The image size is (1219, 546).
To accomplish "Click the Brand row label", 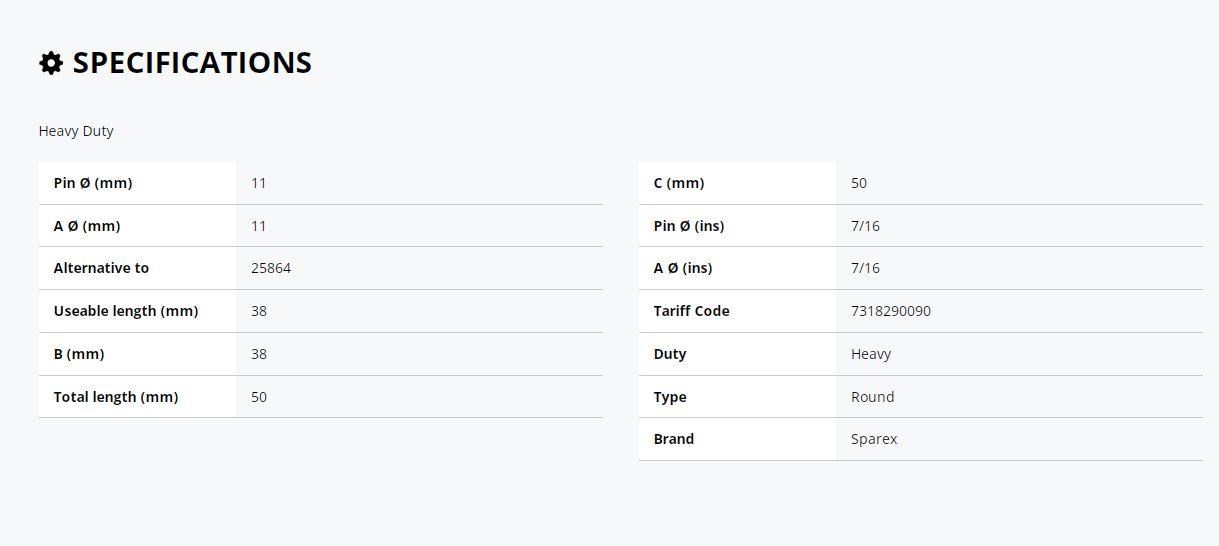I will click(674, 439).
